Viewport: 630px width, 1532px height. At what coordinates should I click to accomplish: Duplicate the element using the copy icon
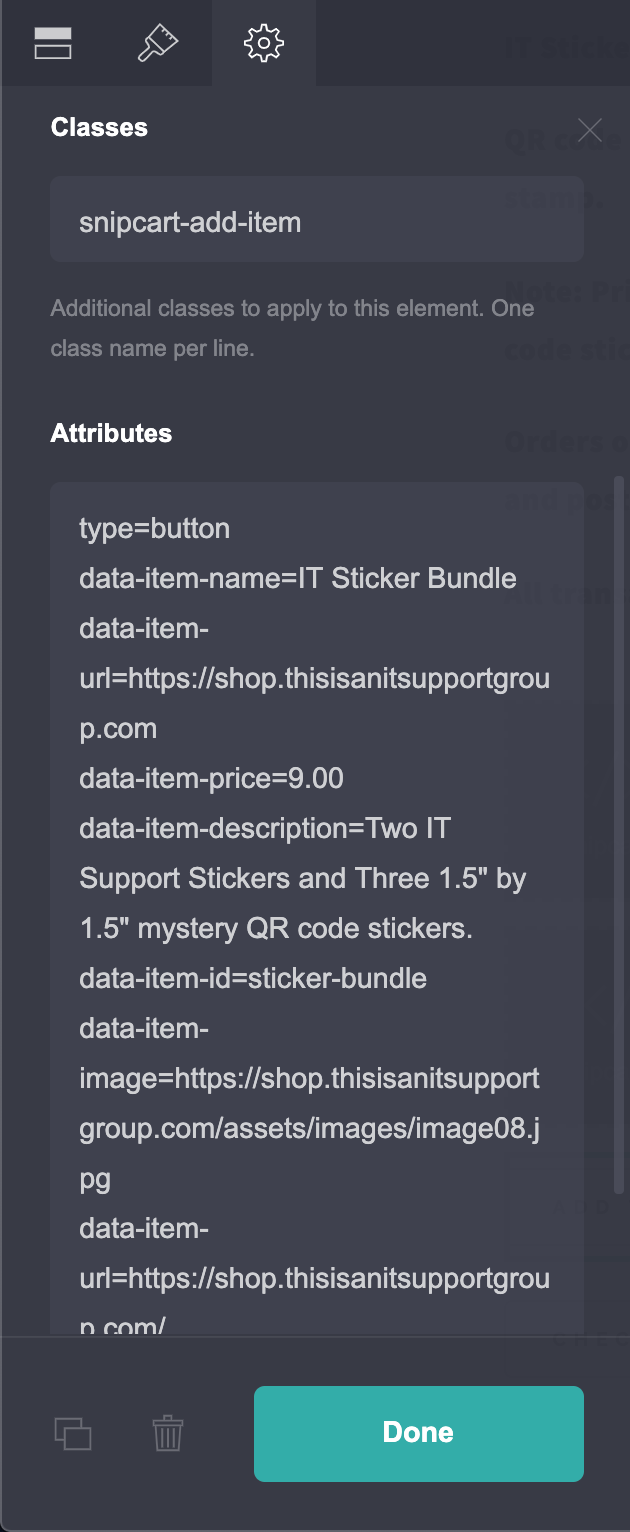pos(73,1433)
